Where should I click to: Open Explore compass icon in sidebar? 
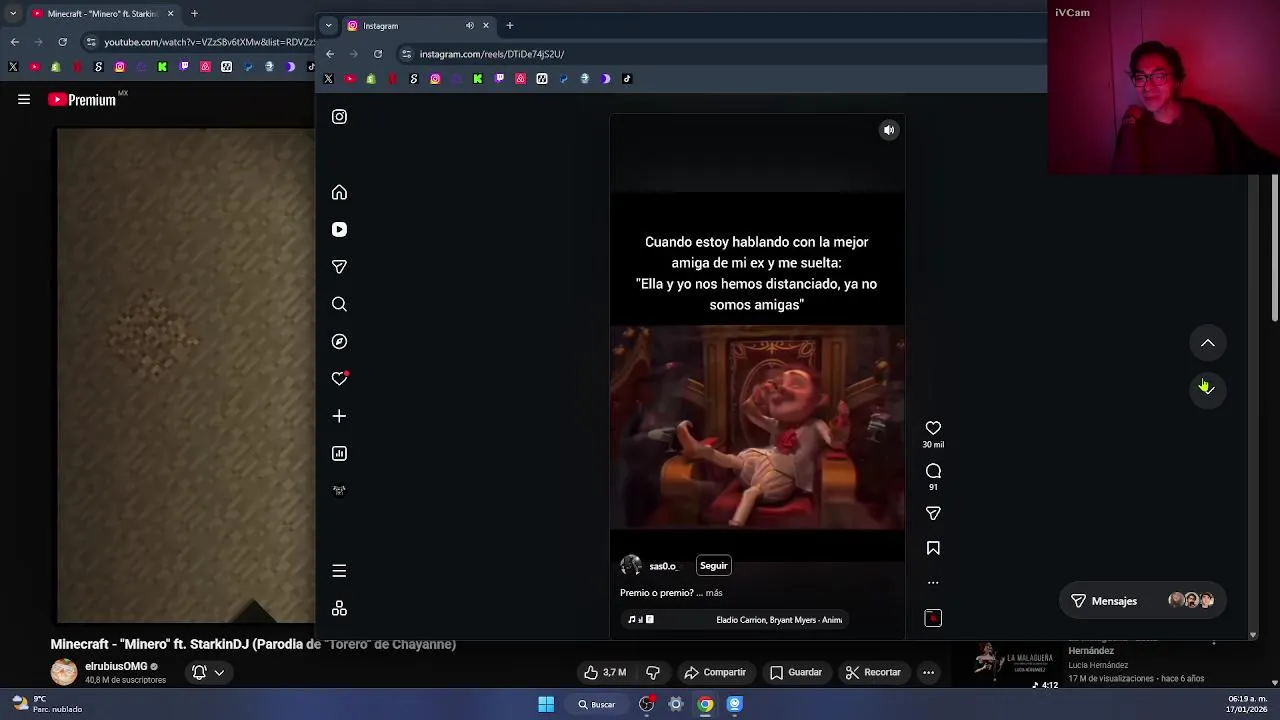pyautogui.click(x=339, y=341)
